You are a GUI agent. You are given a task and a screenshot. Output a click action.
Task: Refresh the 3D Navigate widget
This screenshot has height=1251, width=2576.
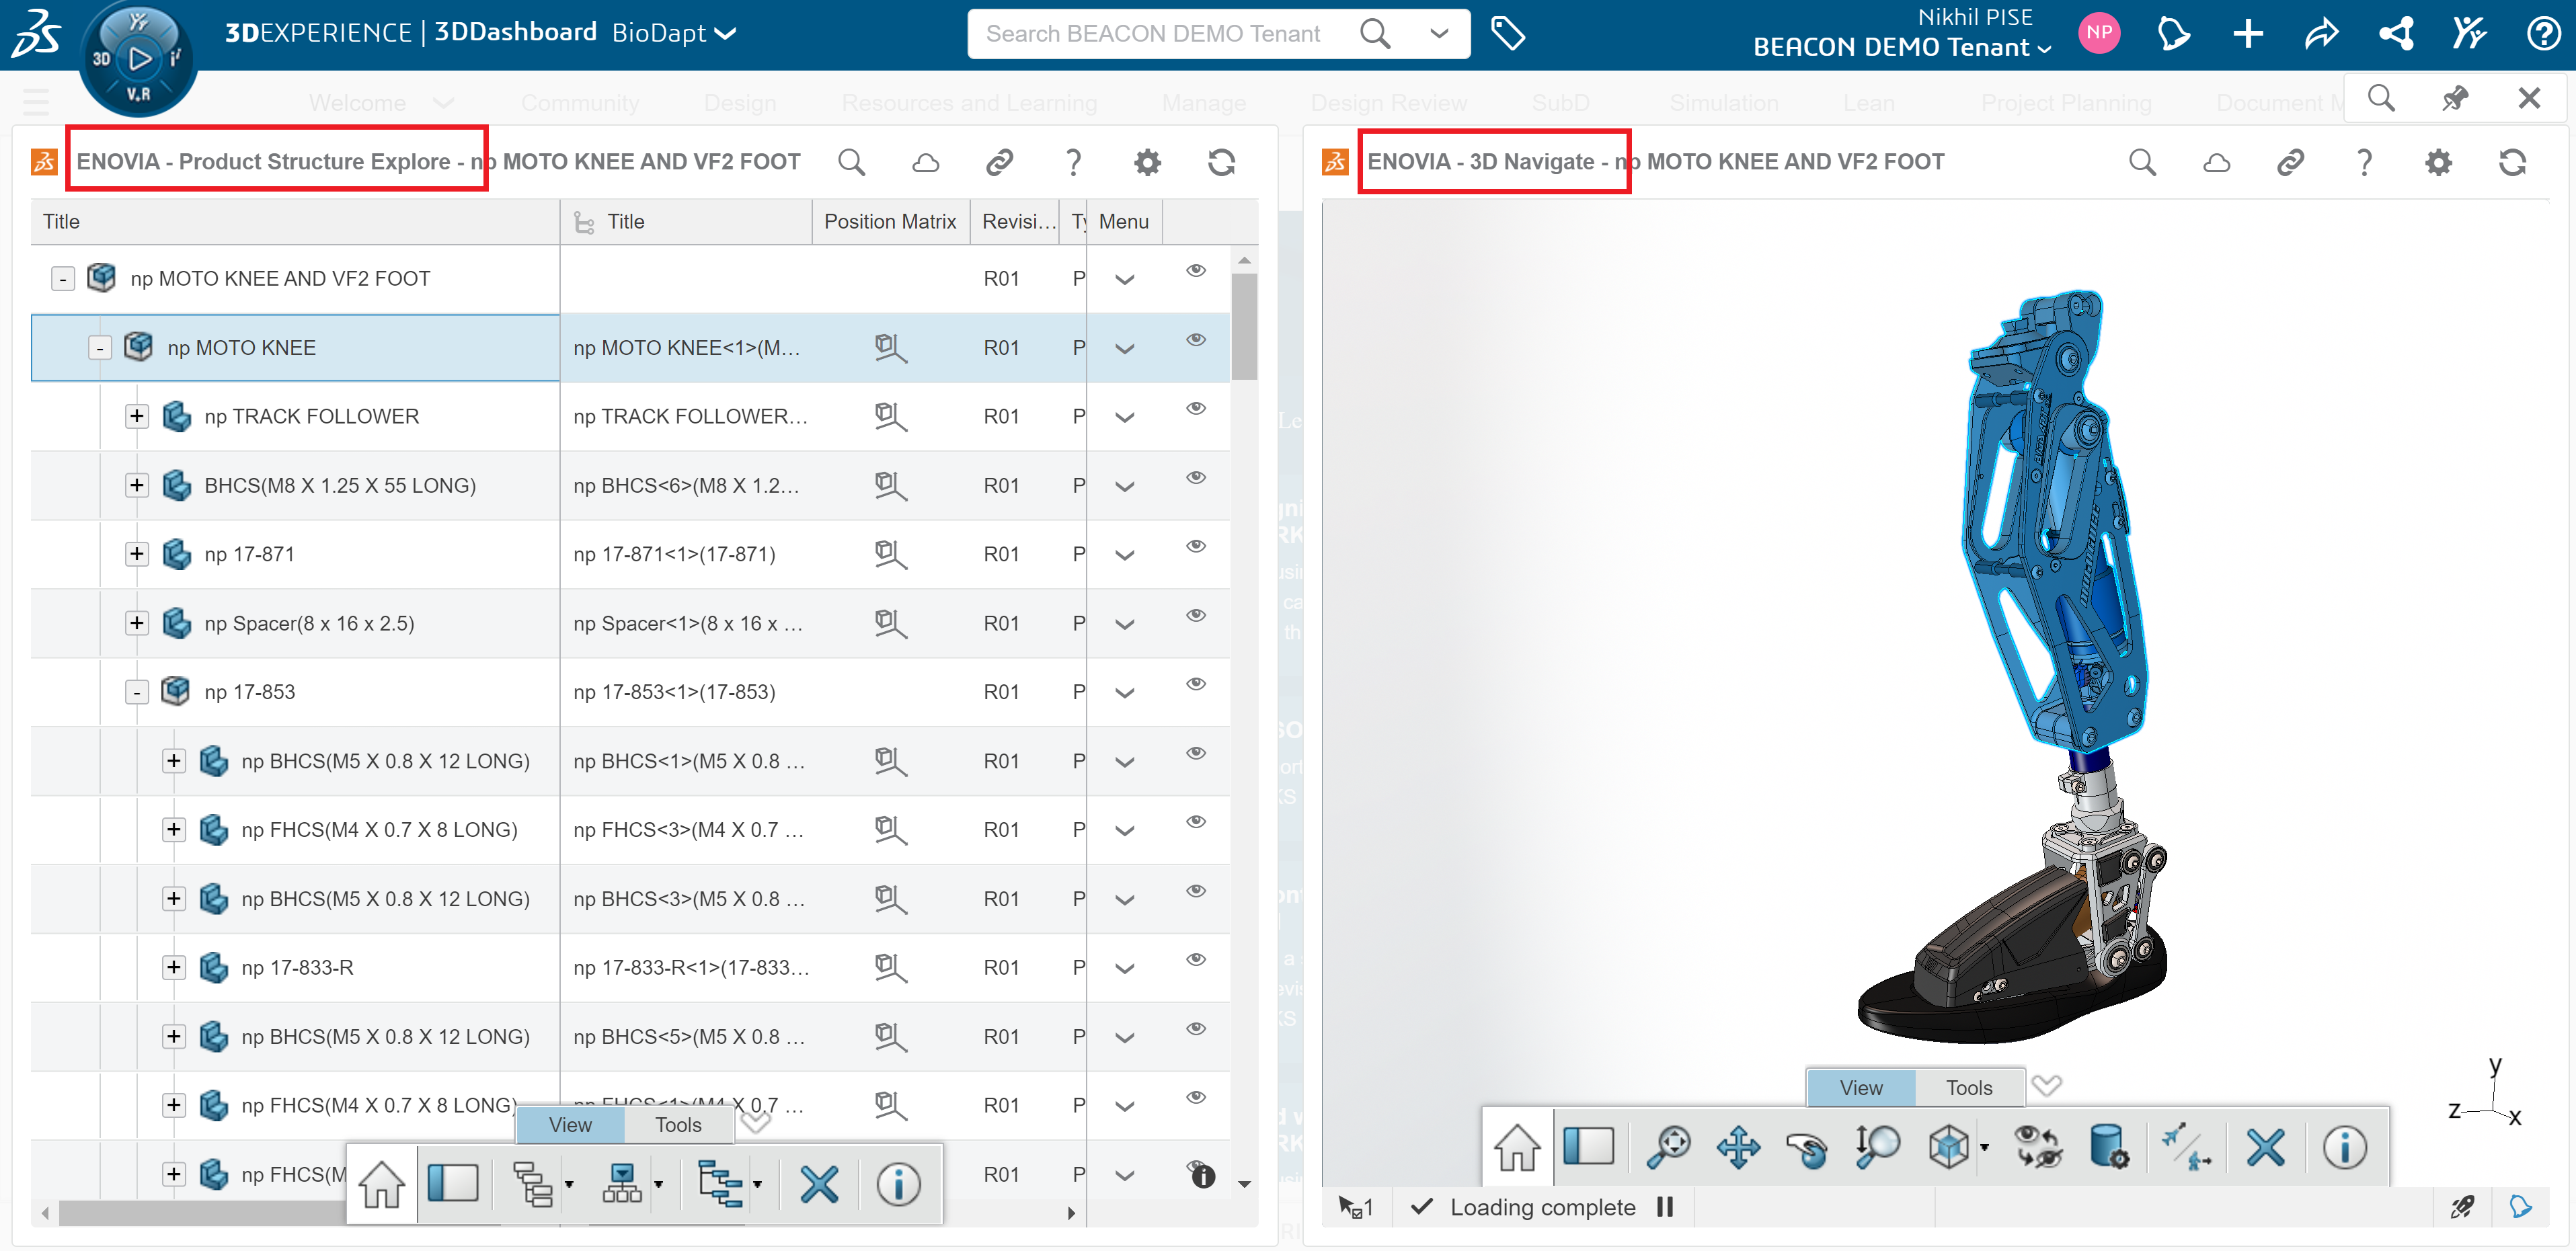2512,162
